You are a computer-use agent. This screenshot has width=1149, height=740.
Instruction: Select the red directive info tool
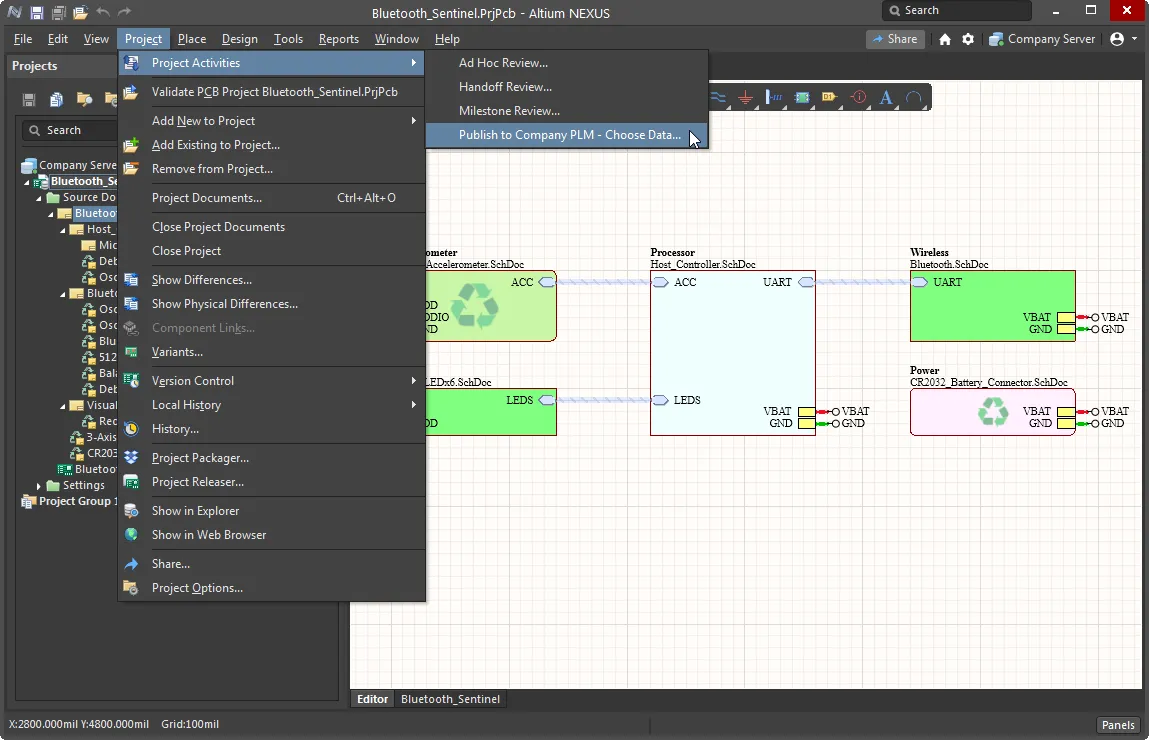858,97
